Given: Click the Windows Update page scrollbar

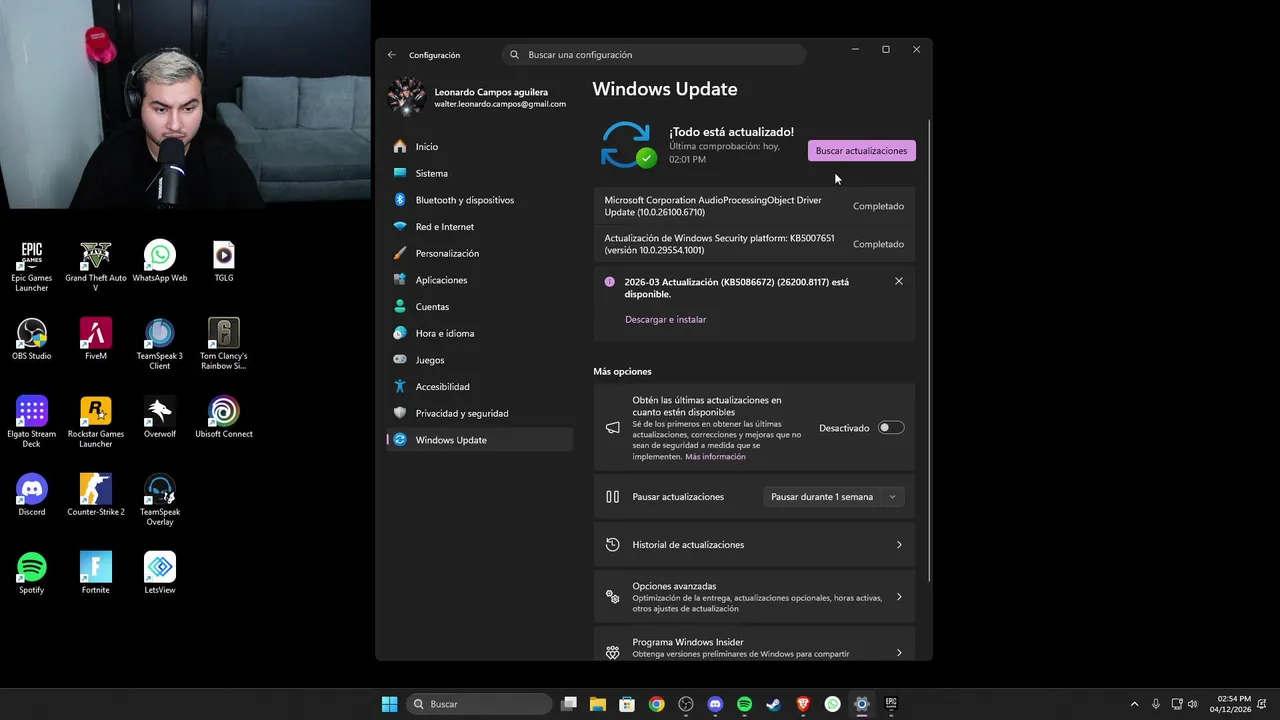Looking at the screenshot, I should point(930,350).
